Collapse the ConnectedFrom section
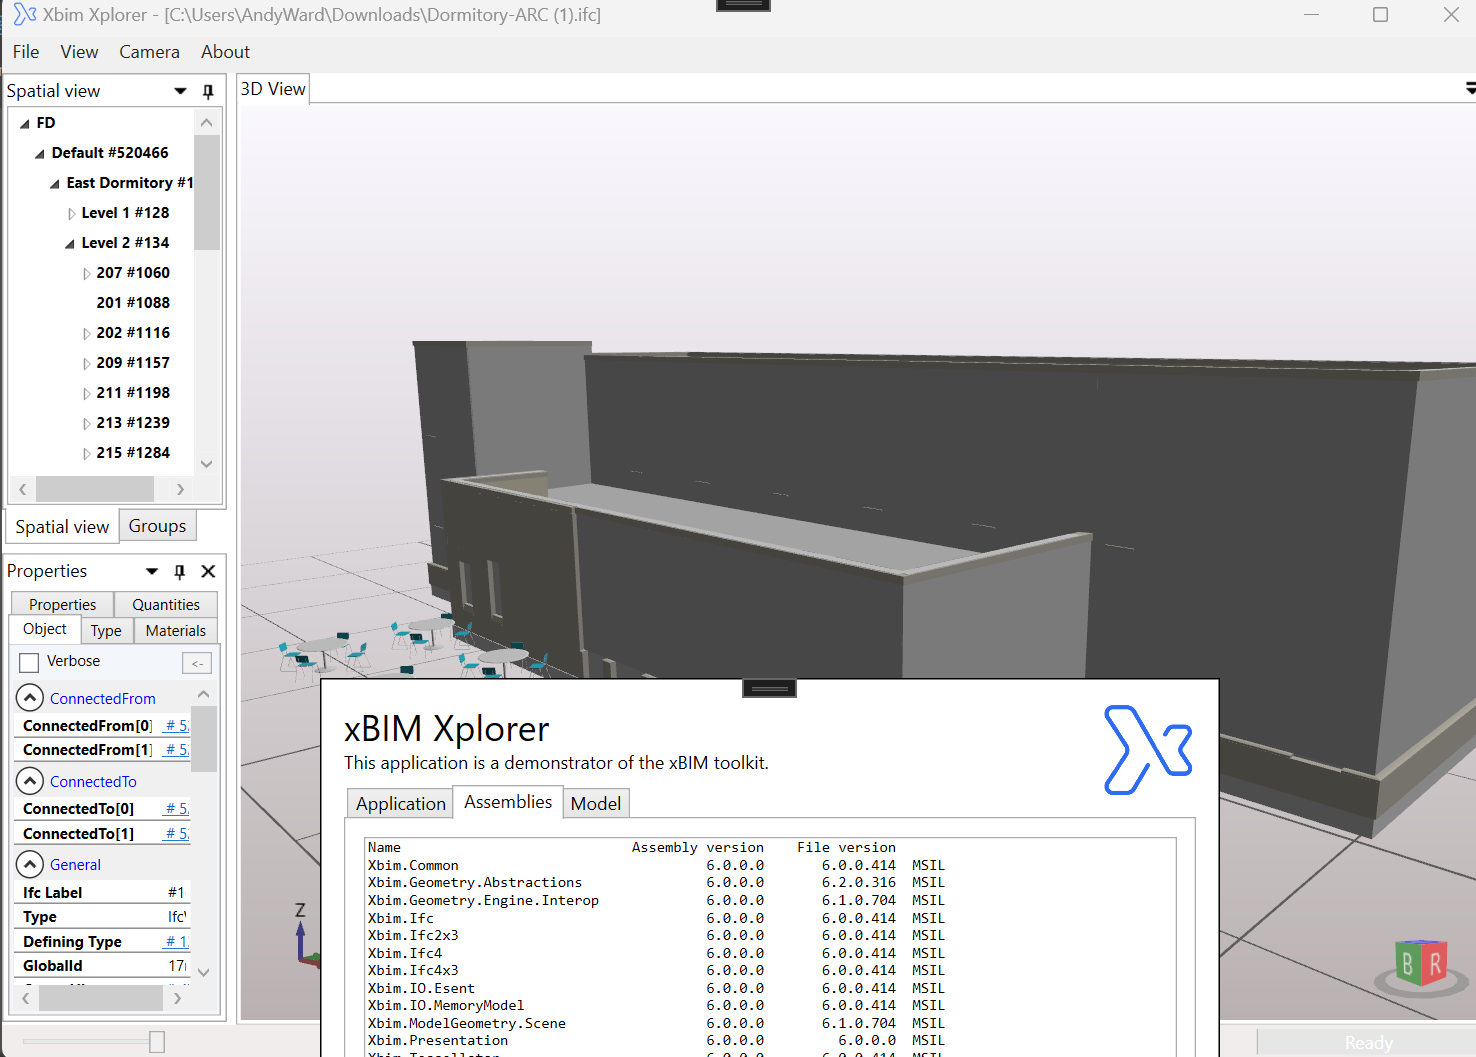Screen dimensions: 1476x1057 click(x=30, y=697)
